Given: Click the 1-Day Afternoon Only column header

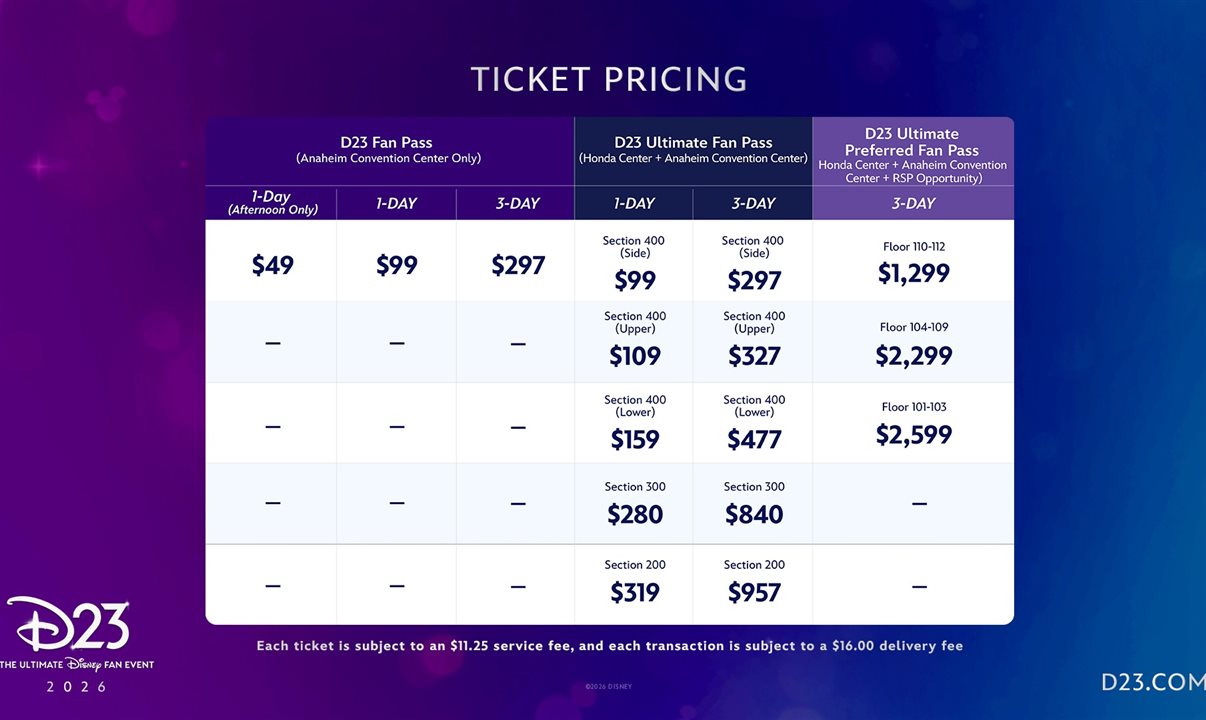Looking at the screenshot, I should click(x=272, y=203).
